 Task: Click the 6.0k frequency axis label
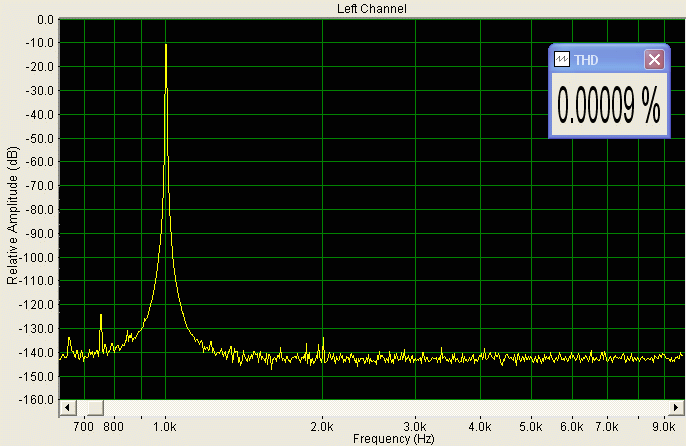click(572, 427)
